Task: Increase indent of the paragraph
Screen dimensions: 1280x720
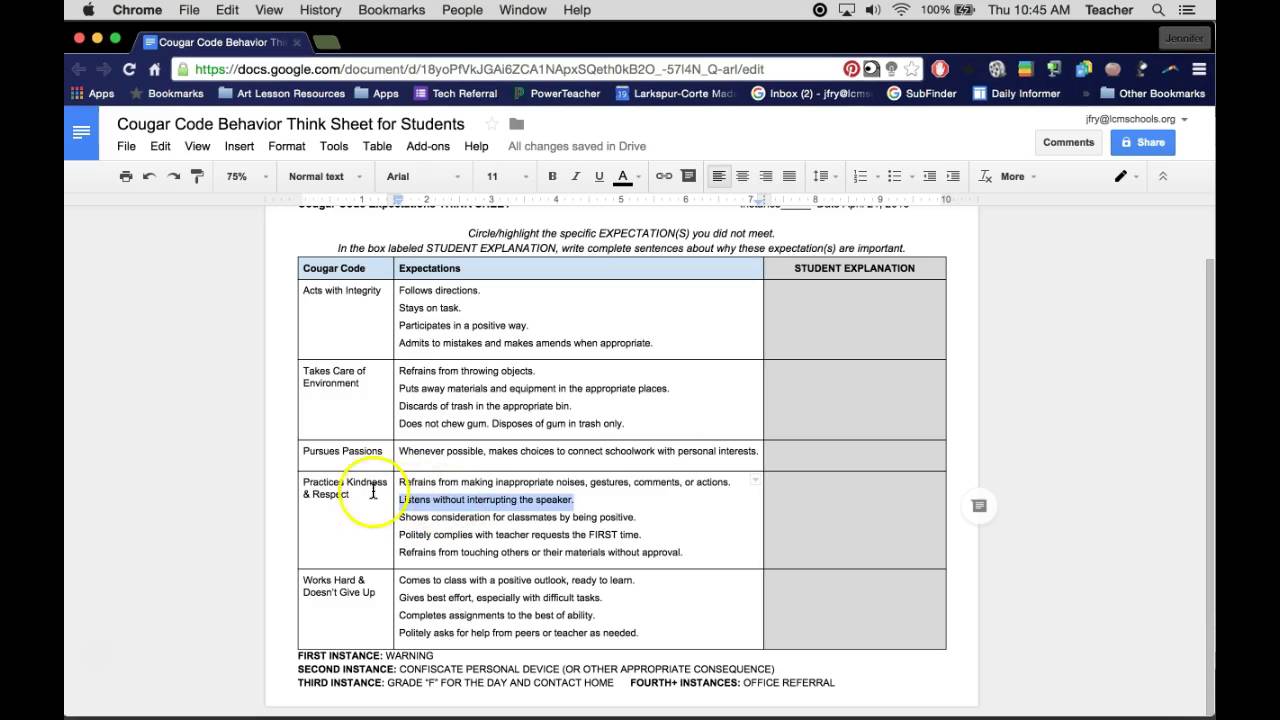Action: point(953,176)
